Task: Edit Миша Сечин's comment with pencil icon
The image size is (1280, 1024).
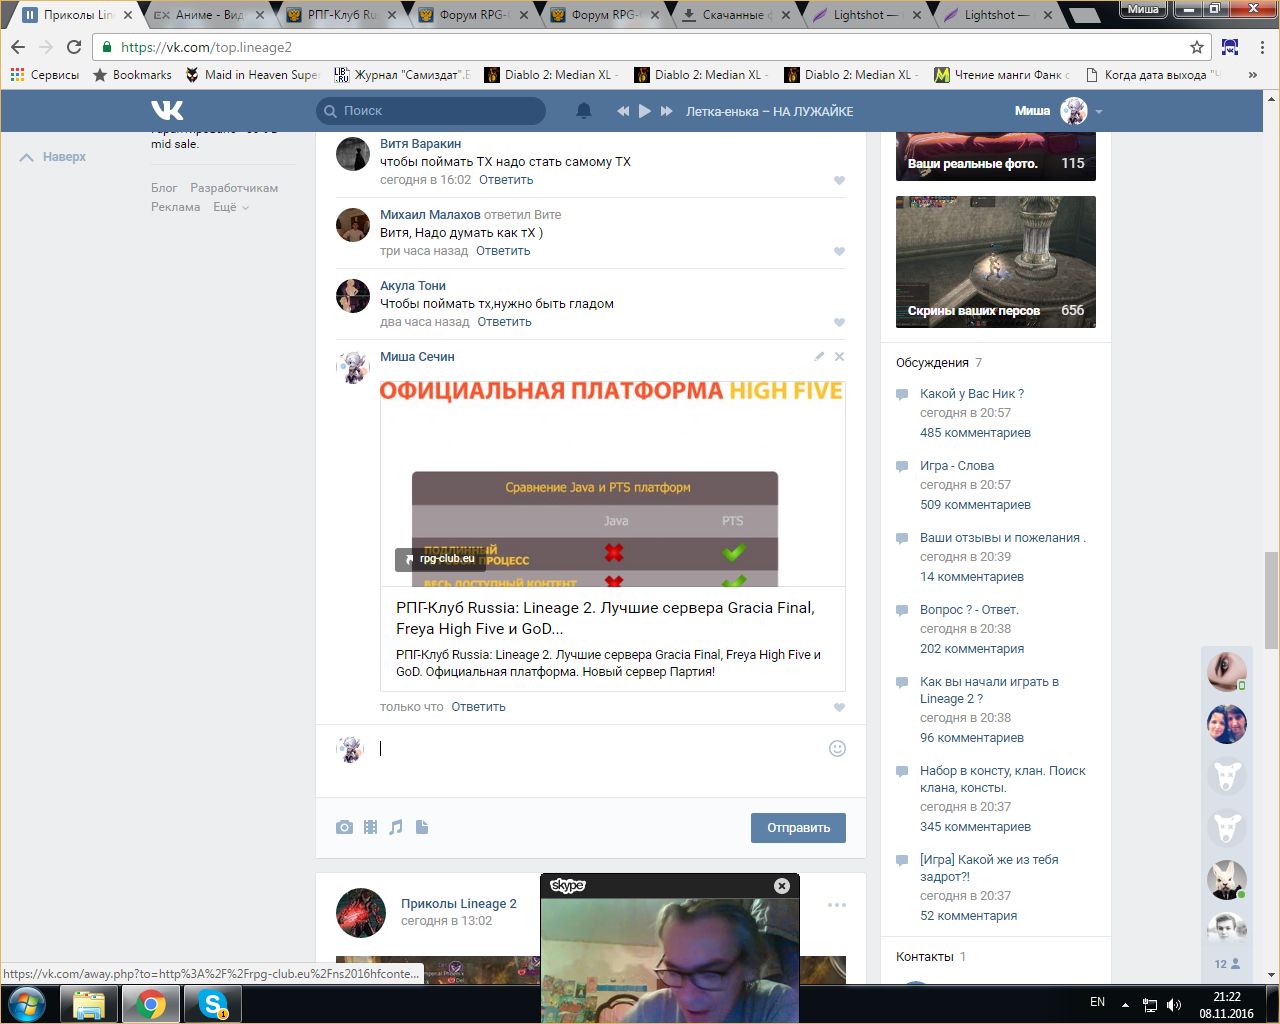Action: coord(819,356)
